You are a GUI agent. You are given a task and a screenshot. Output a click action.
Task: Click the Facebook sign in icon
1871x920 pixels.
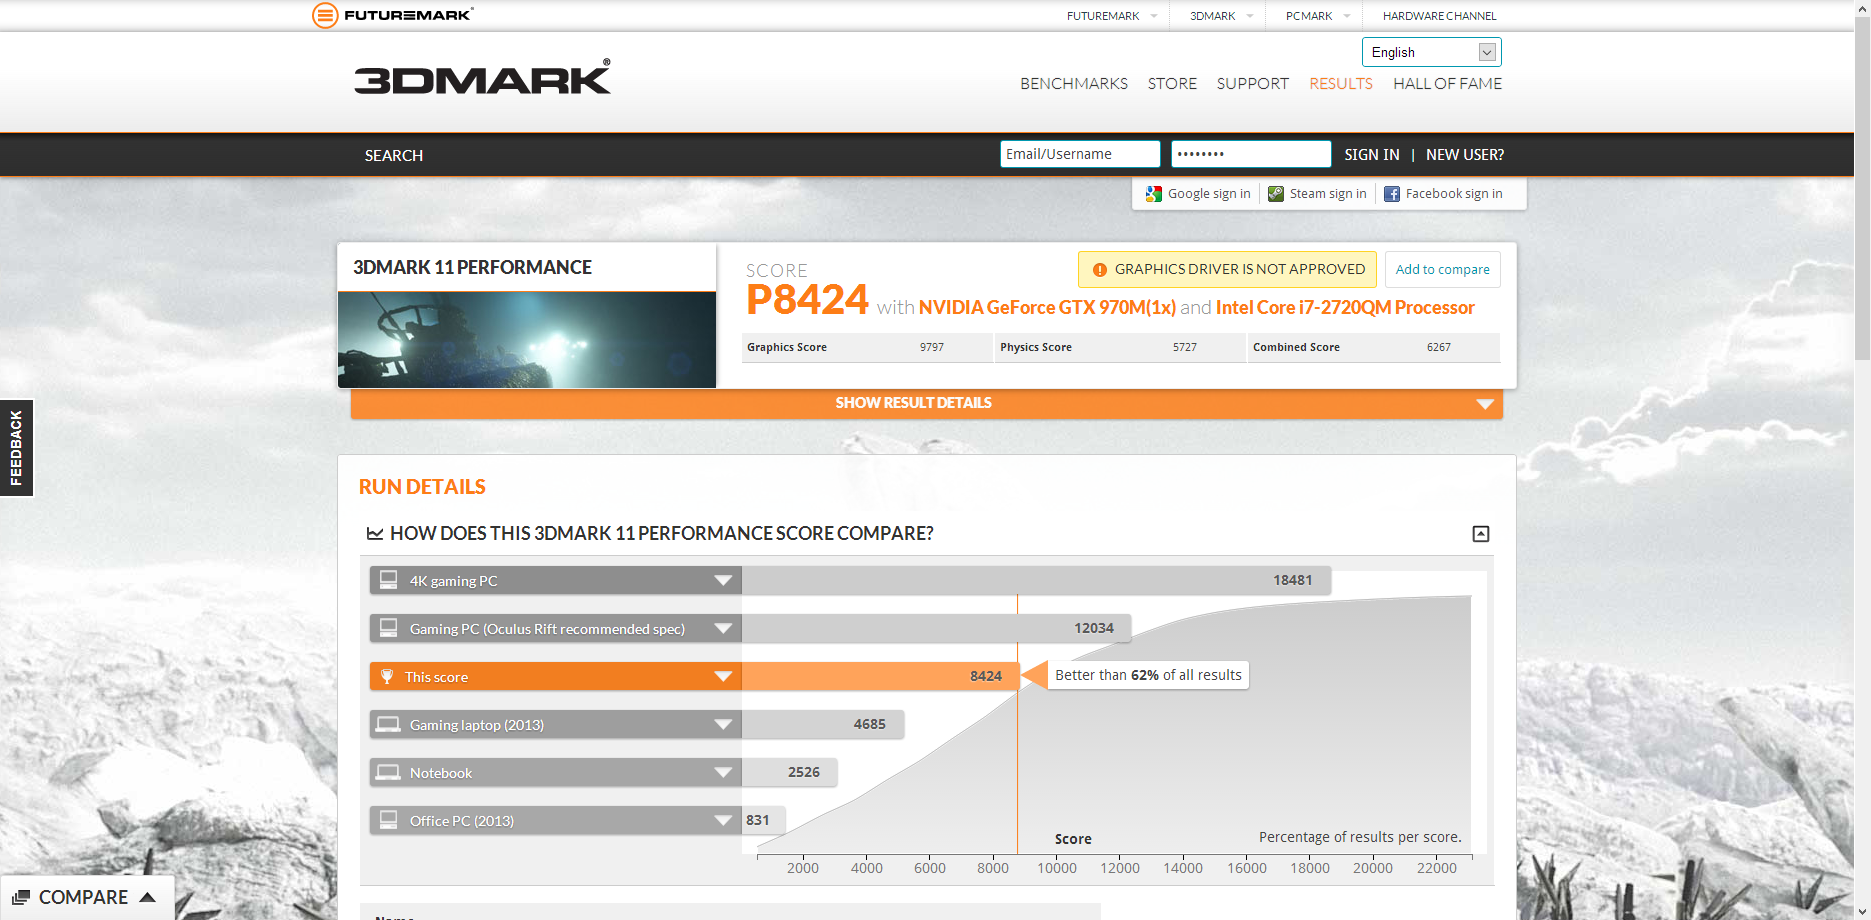[x=1392, y=194]
